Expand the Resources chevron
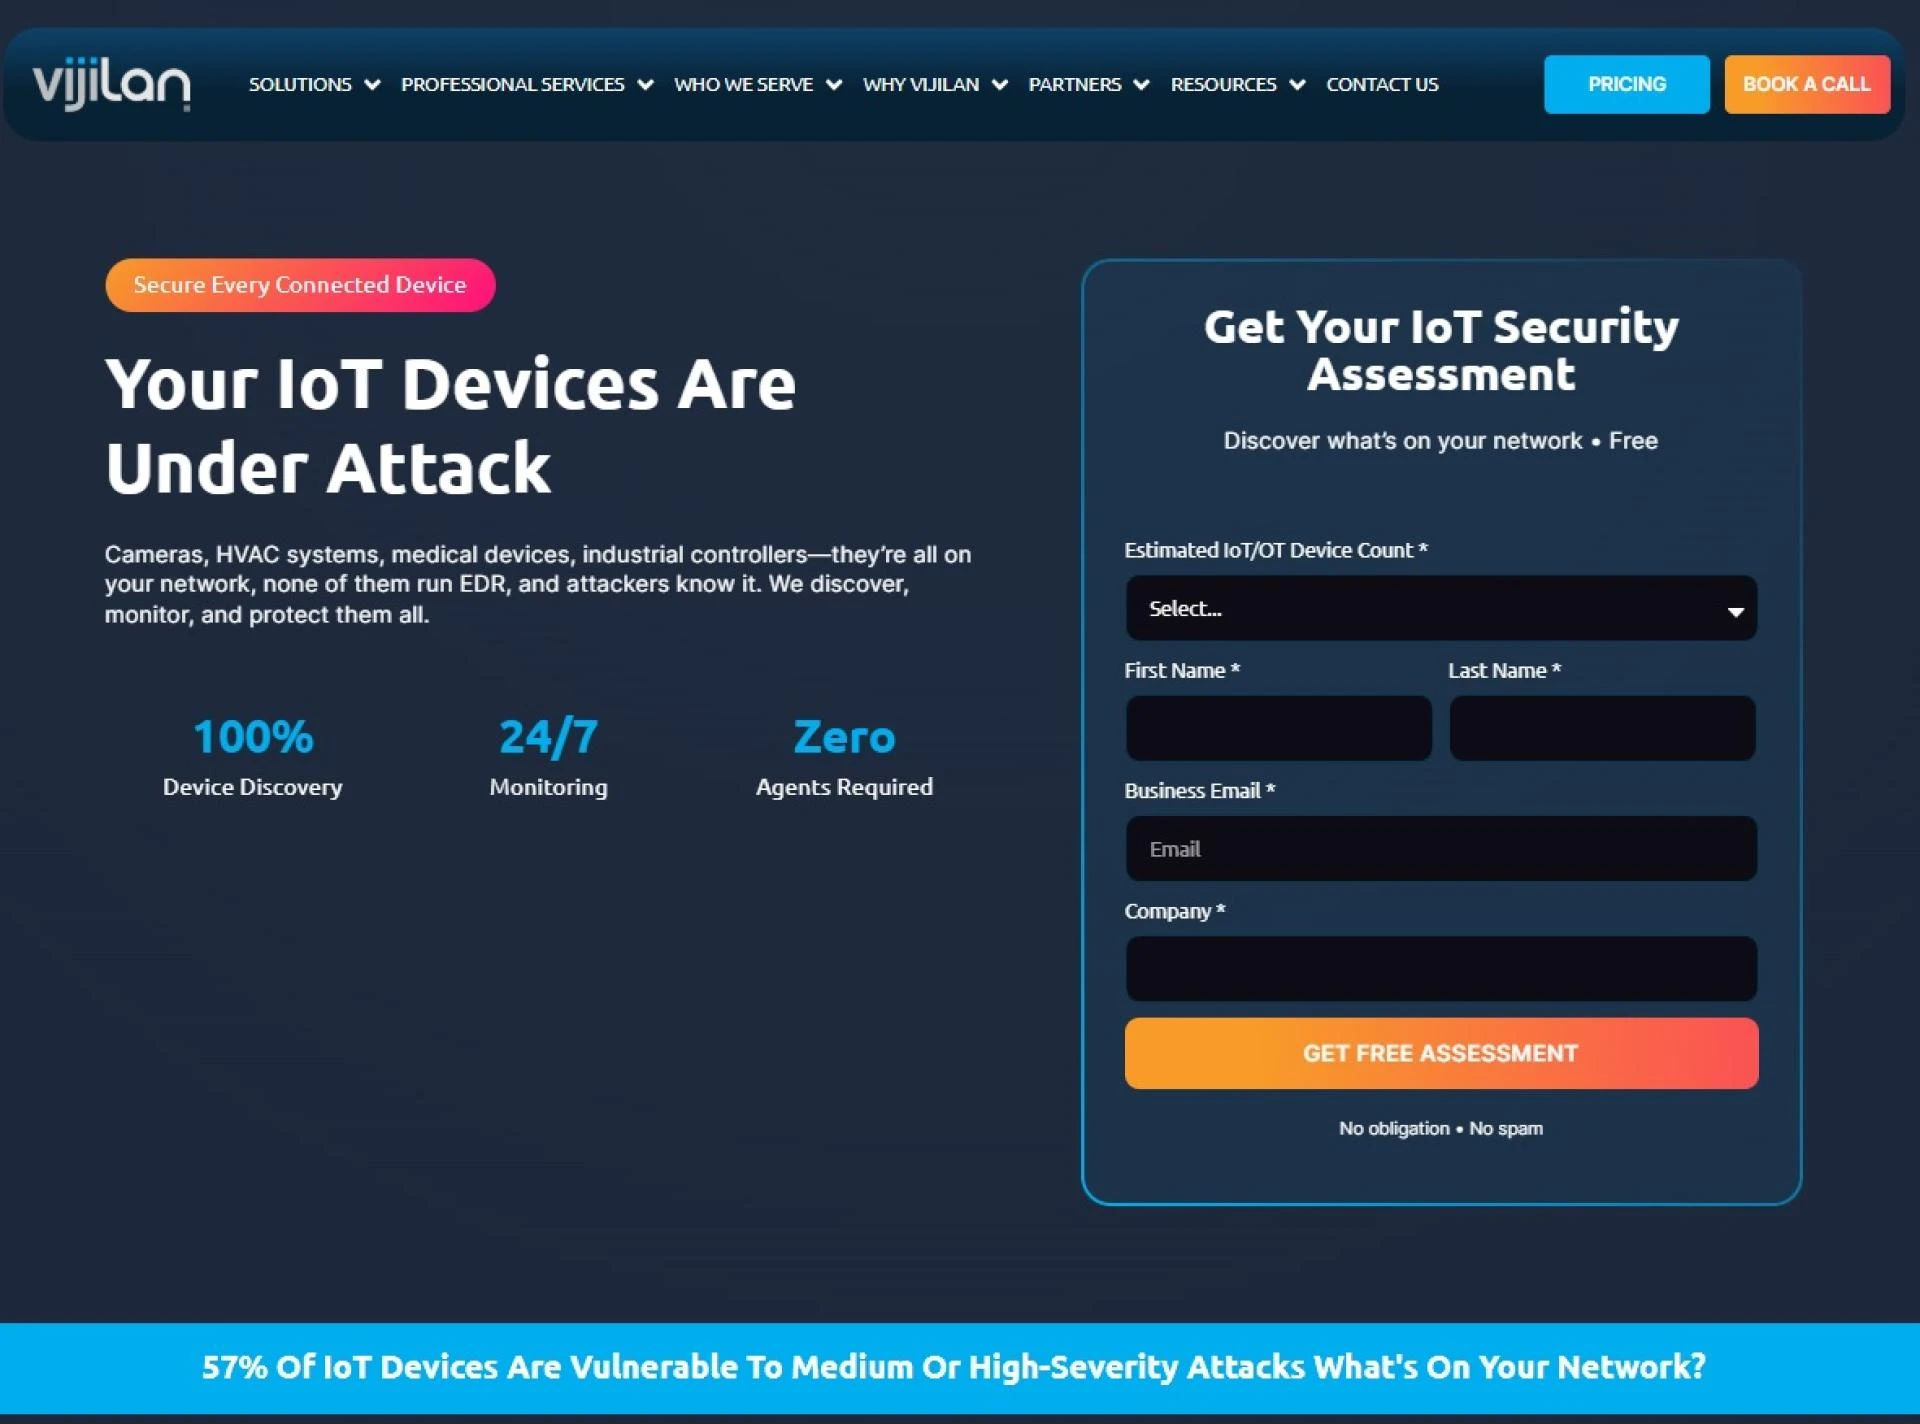The image size is (1920, 1424). pos(1298,85)
